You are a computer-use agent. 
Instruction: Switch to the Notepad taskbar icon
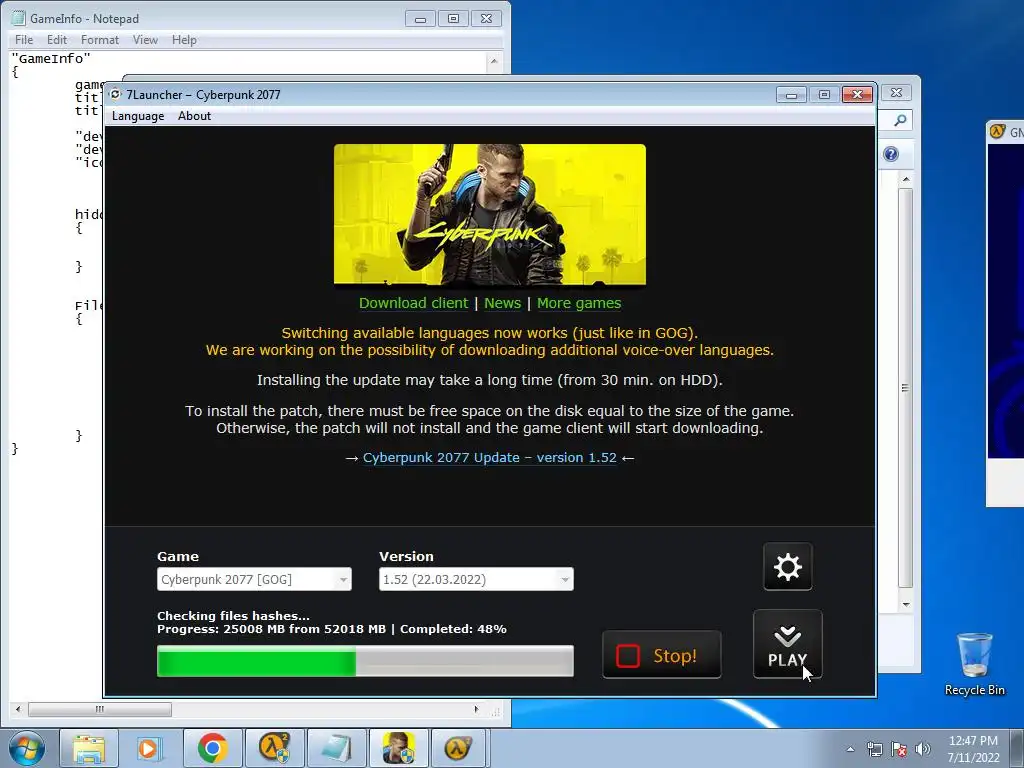point(336,748)
